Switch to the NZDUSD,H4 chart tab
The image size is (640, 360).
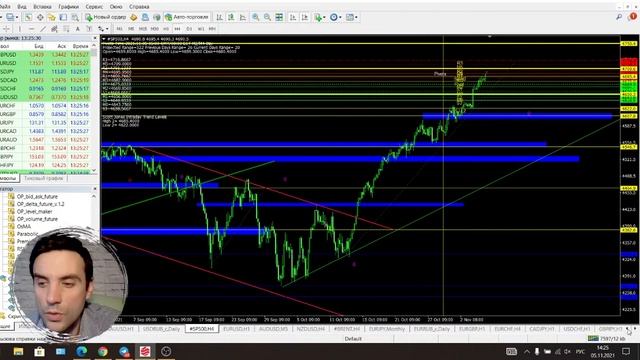pos(311,329)
